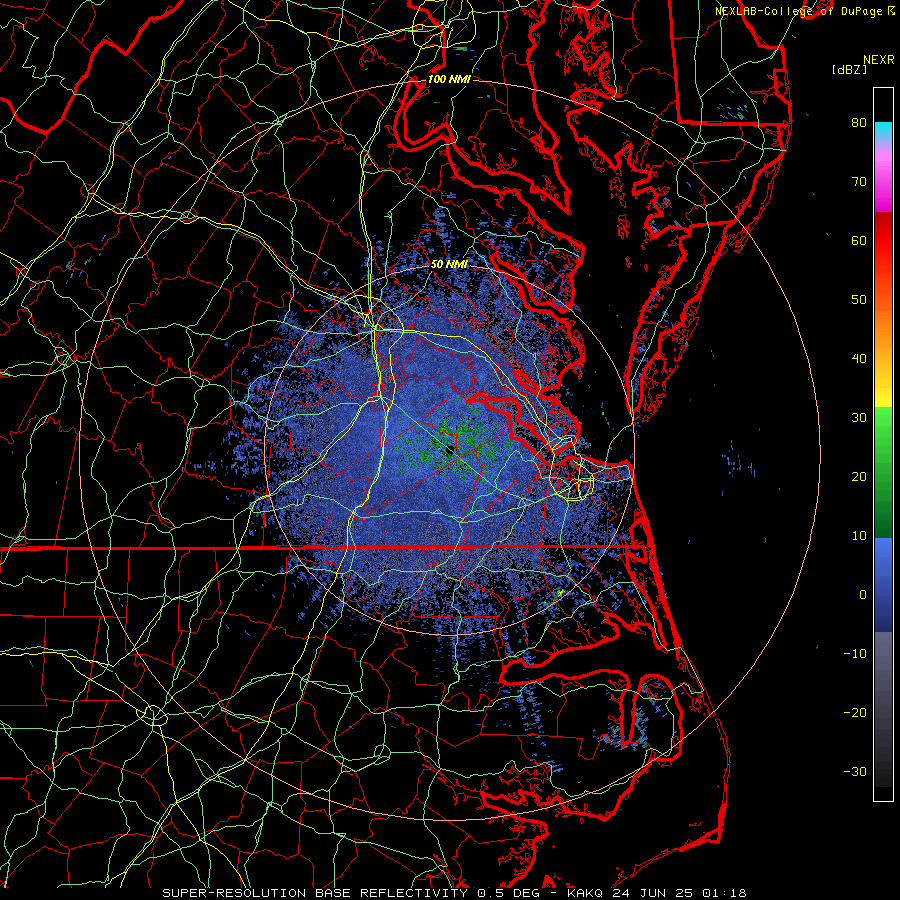The image size is (900, 900).
Task: Click the '50 NMI' range ring label
Action: coord(449,264)
